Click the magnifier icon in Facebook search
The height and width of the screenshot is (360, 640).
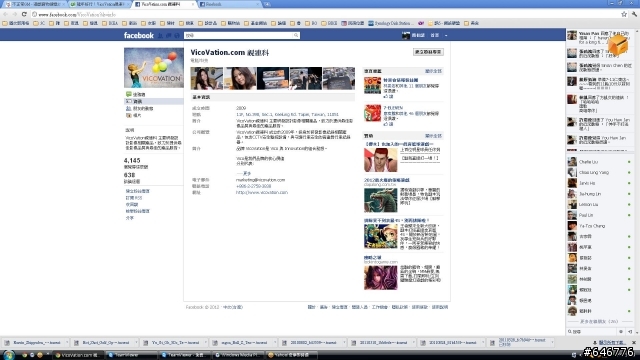(x=296, y=36)
